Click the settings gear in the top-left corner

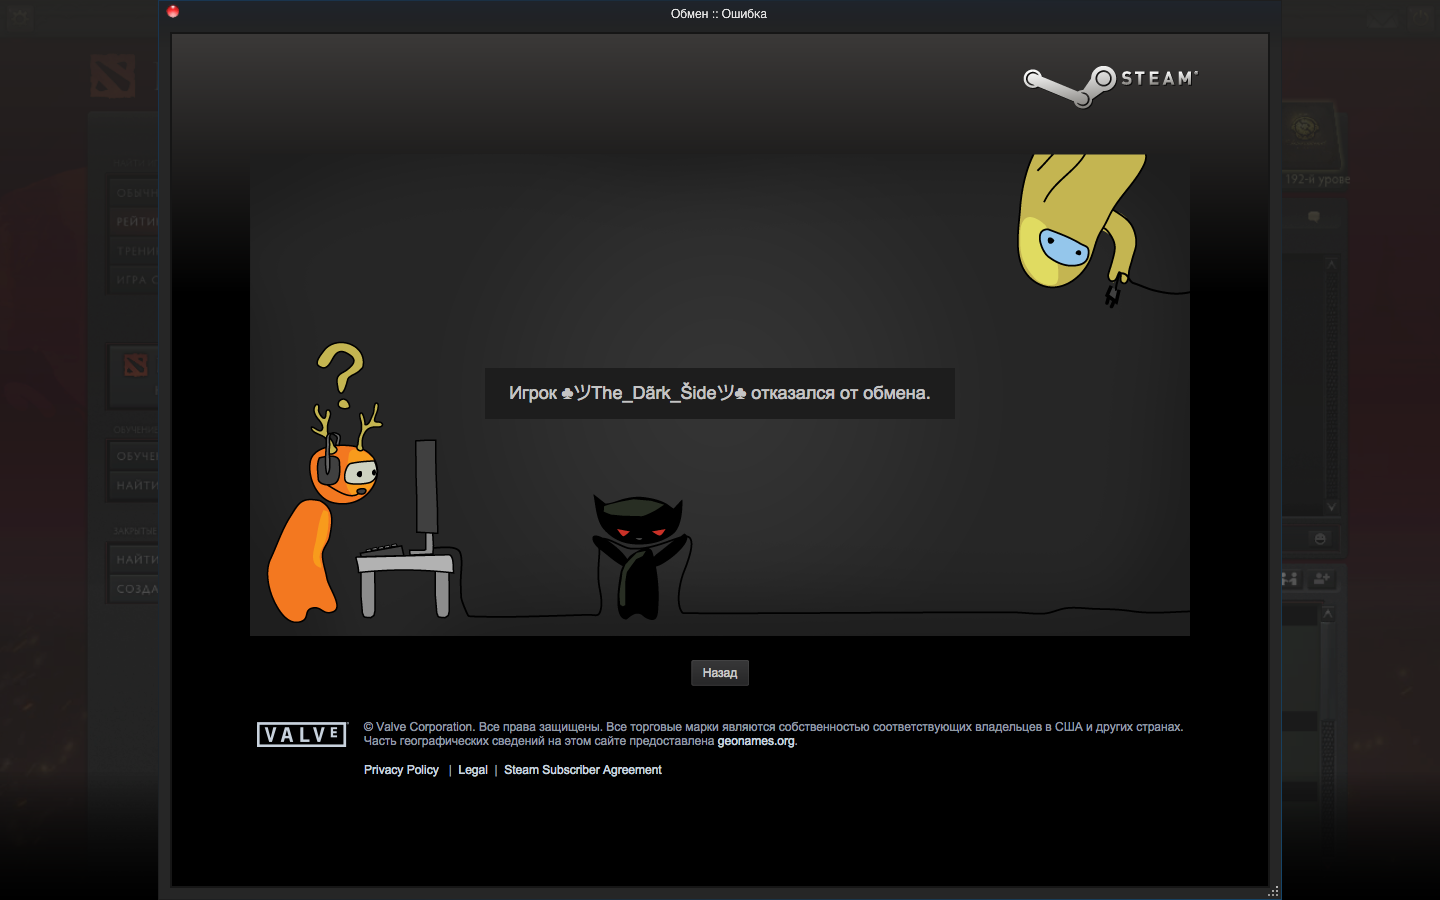click(20, 16)
